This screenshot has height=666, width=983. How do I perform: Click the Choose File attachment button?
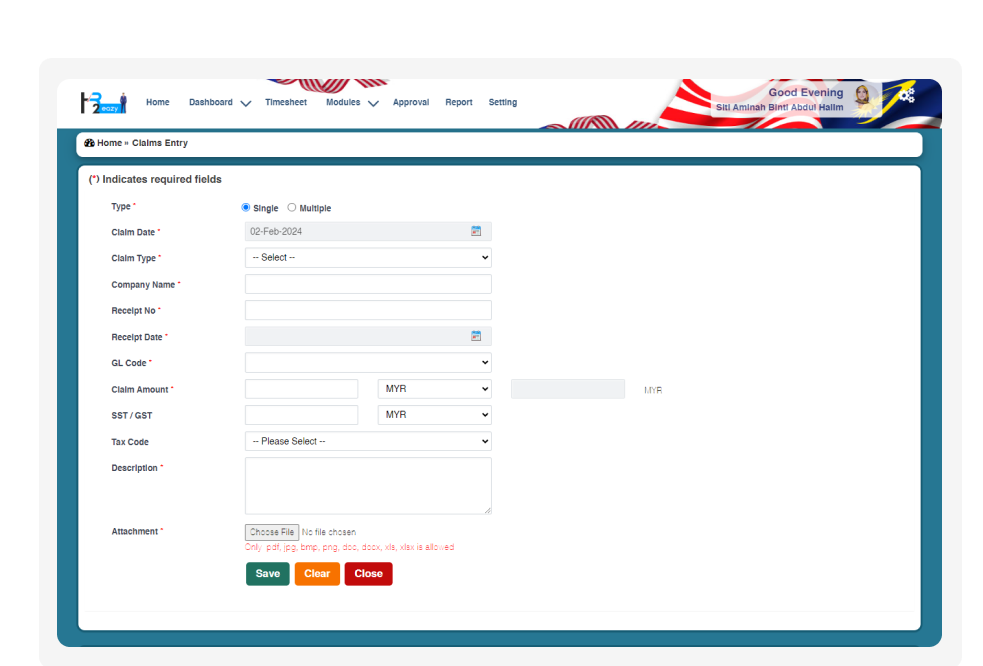pyautogui.click(x=272, y=532)
